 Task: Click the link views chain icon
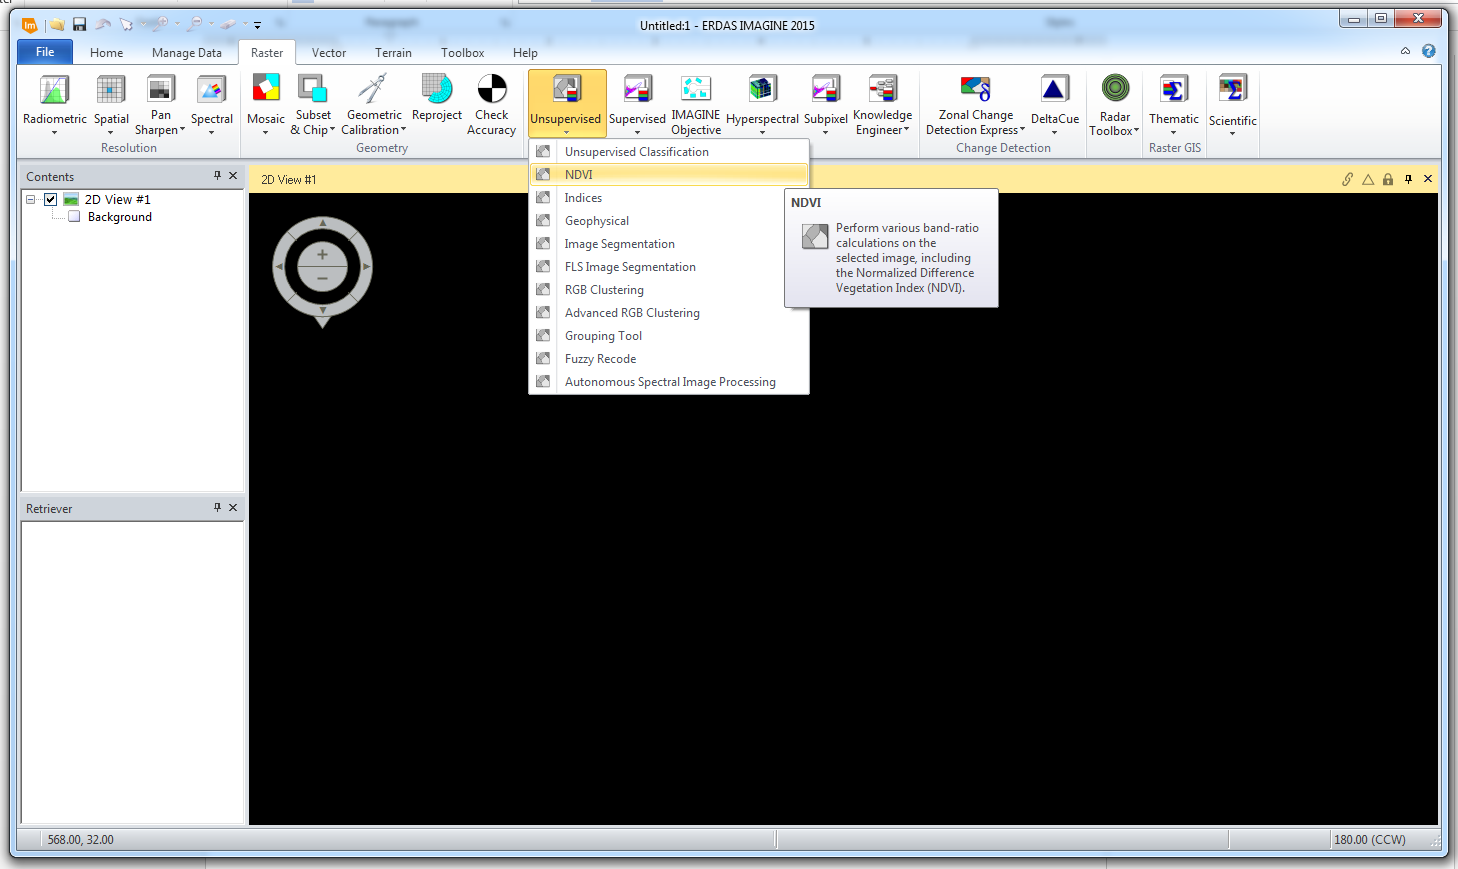[1347, 179]
